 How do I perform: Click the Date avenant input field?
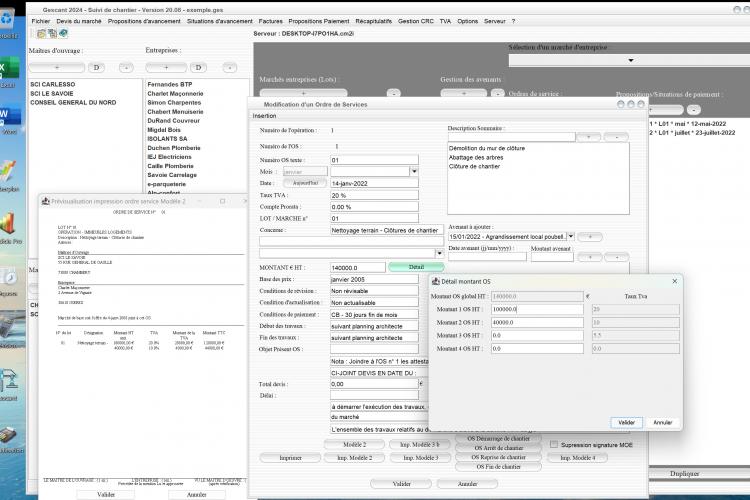pyautogui.click(x=487, y=256)
